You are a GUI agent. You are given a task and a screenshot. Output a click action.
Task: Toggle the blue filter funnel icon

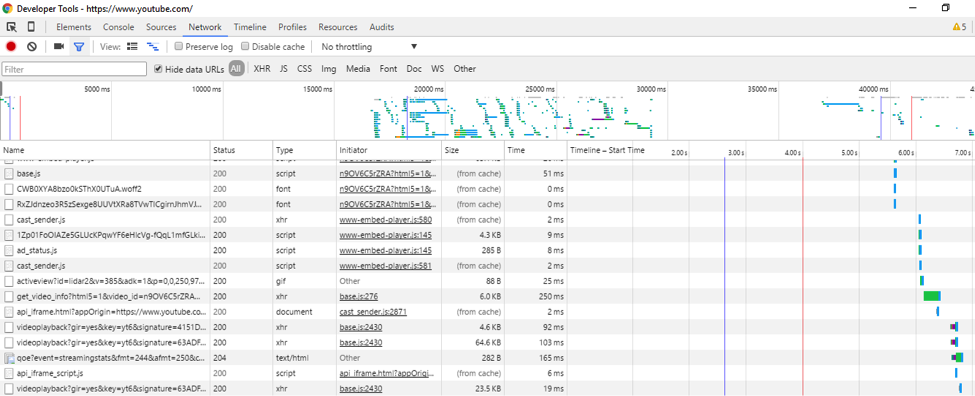[79, 47]
